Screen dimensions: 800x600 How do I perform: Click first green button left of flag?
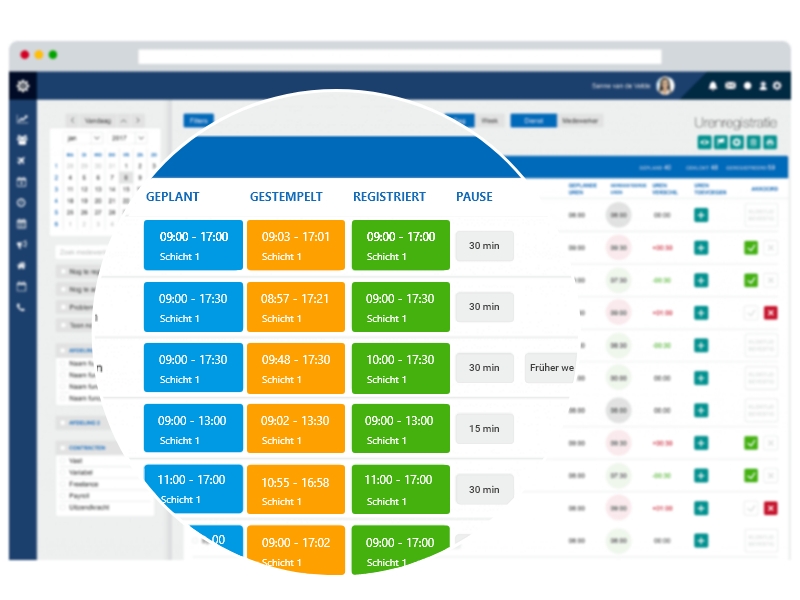pos(705,142)
